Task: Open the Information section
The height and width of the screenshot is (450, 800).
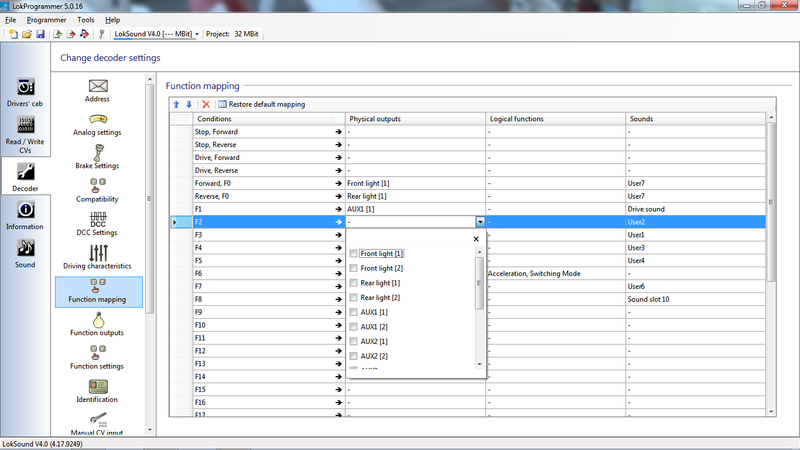Action: 25,215
